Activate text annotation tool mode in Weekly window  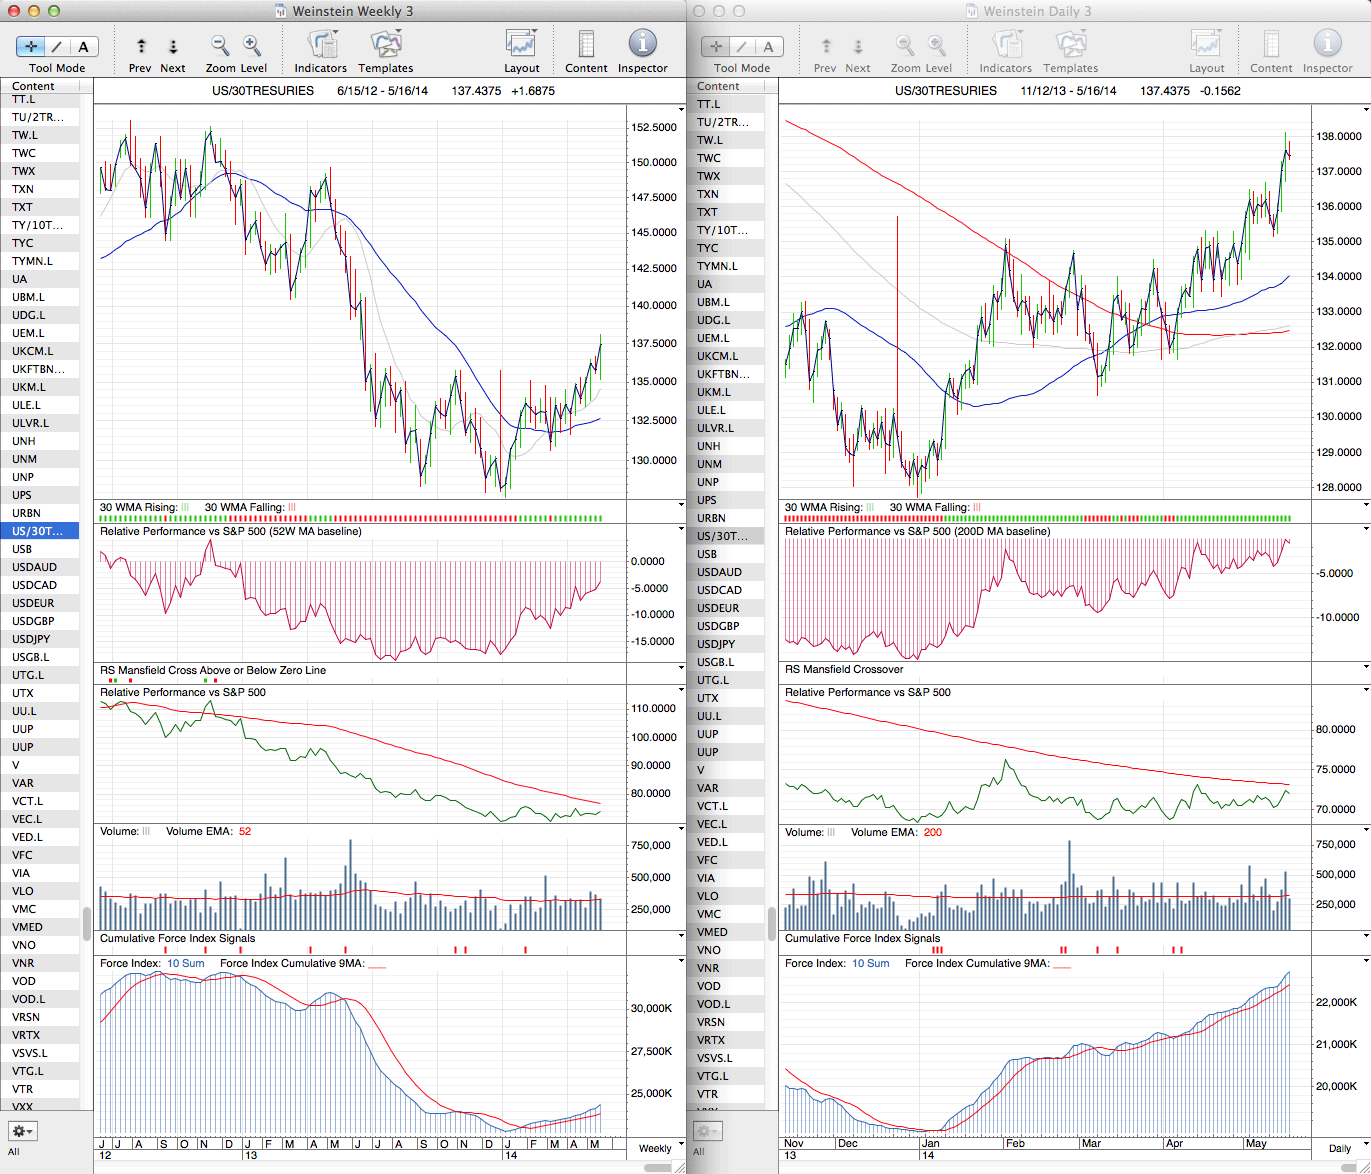83,47
